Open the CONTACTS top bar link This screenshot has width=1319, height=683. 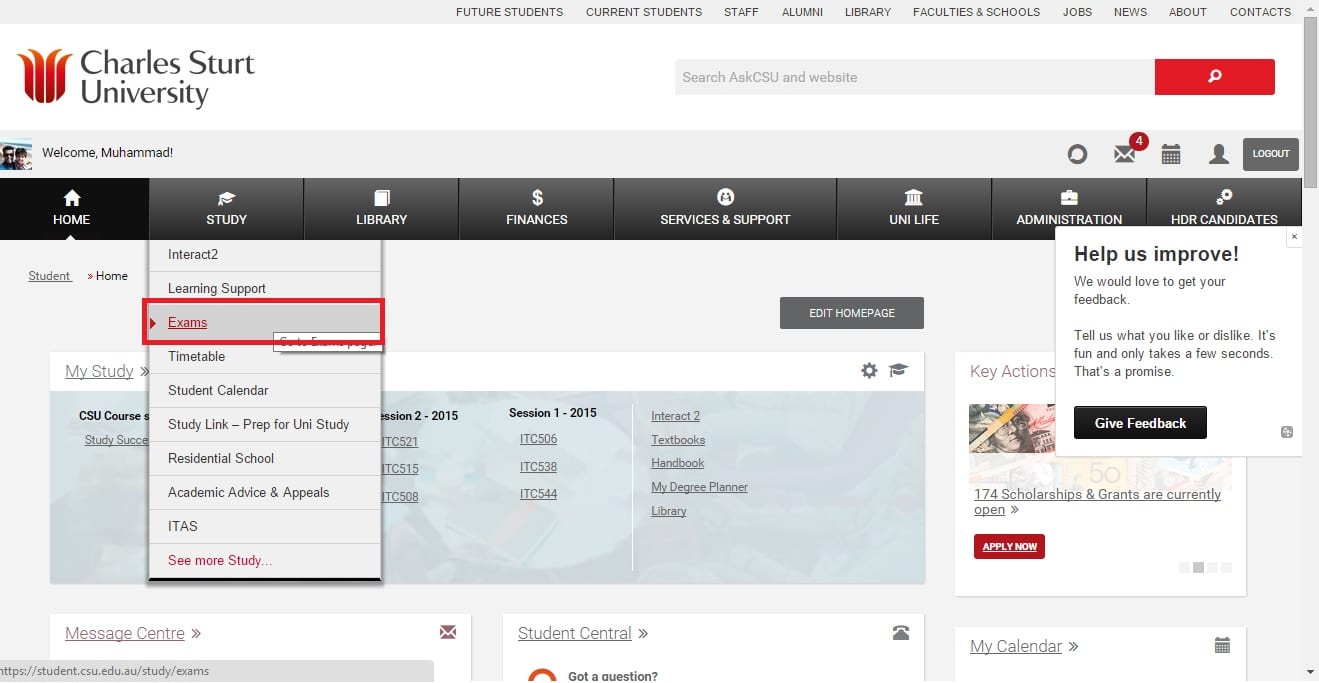(1260, 12)
